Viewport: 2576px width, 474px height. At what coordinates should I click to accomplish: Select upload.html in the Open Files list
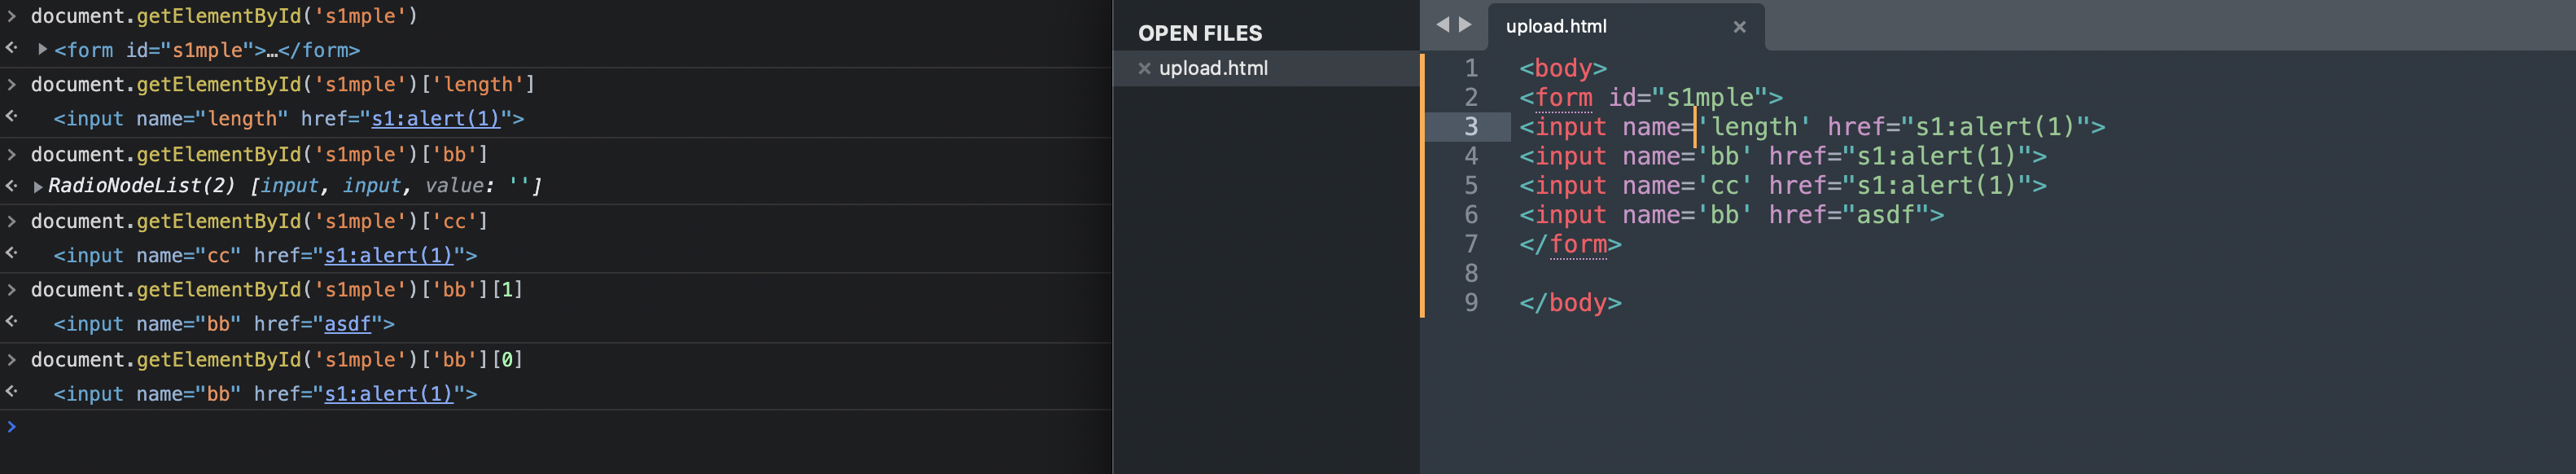1213,69
